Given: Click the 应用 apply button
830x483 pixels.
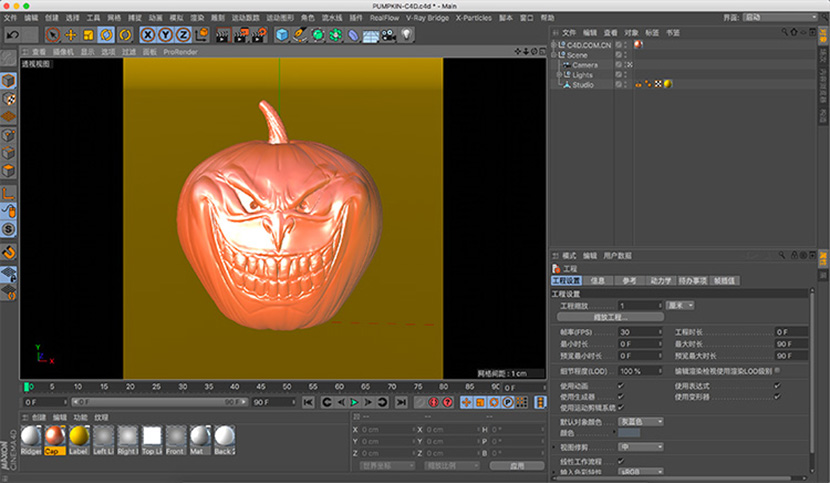Looking at the screenshot, I should tap(517, 466).
